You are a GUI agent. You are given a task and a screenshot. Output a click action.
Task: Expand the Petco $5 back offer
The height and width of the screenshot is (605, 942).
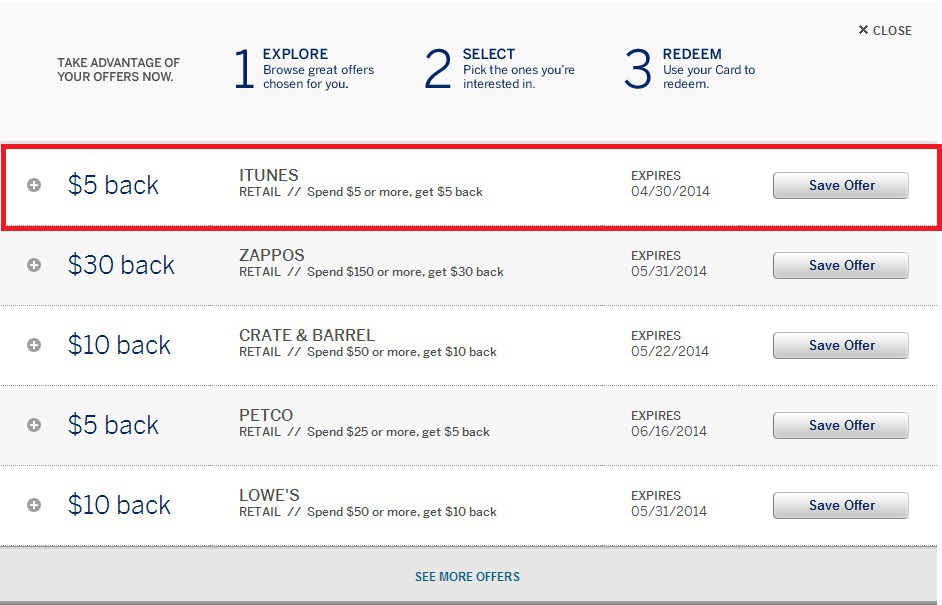34,425
